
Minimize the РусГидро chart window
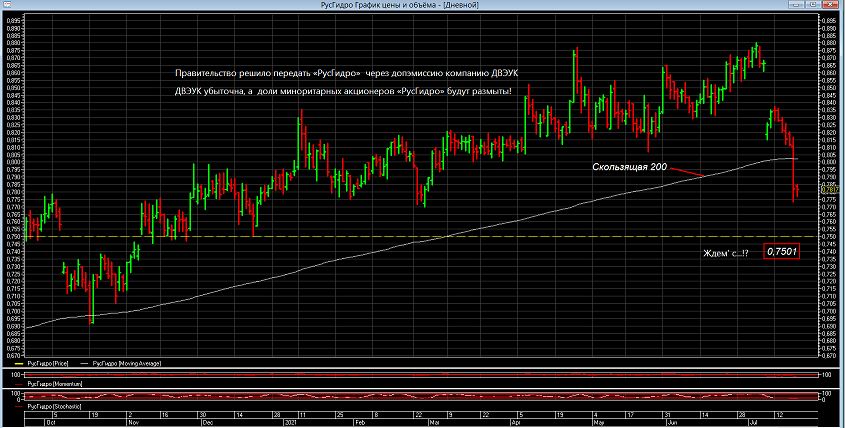[x=798, y=4]
